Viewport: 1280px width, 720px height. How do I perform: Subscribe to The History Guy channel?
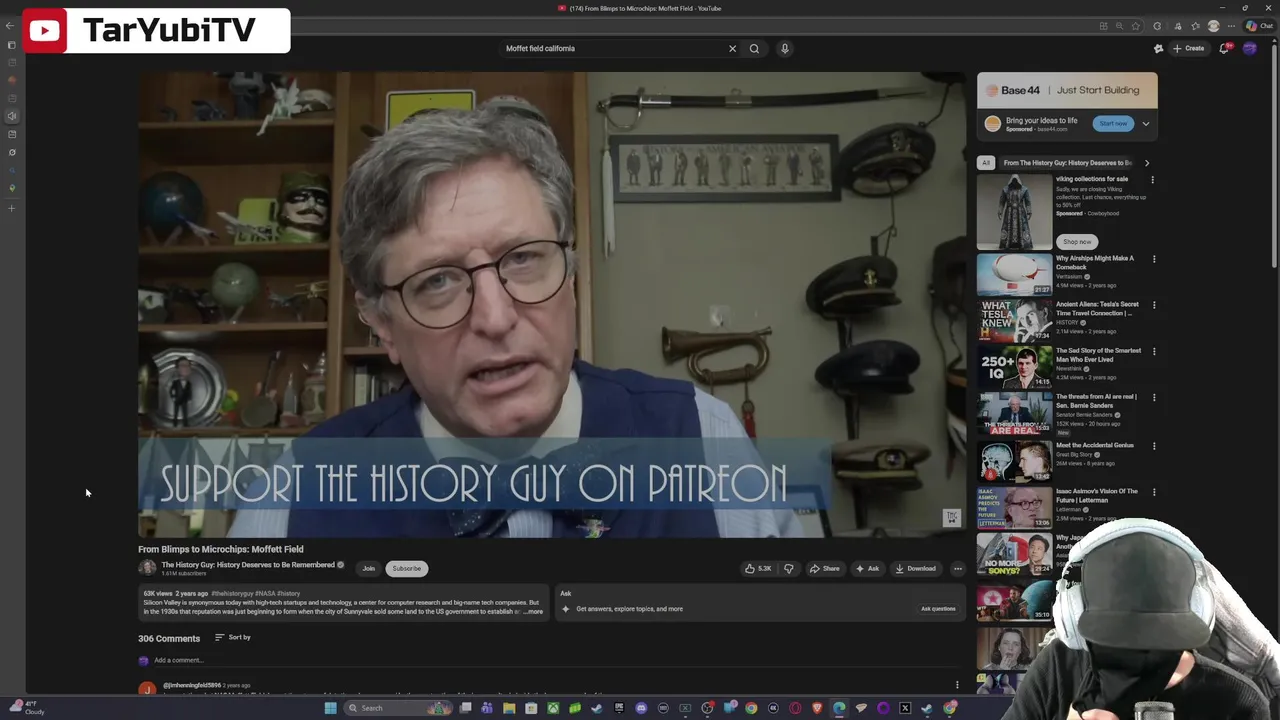(406, 568)
